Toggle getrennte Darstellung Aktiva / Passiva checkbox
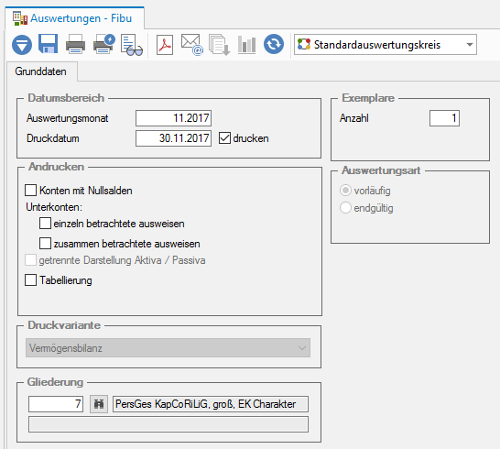The image size is (500, 449). click(x=31, y=260)
